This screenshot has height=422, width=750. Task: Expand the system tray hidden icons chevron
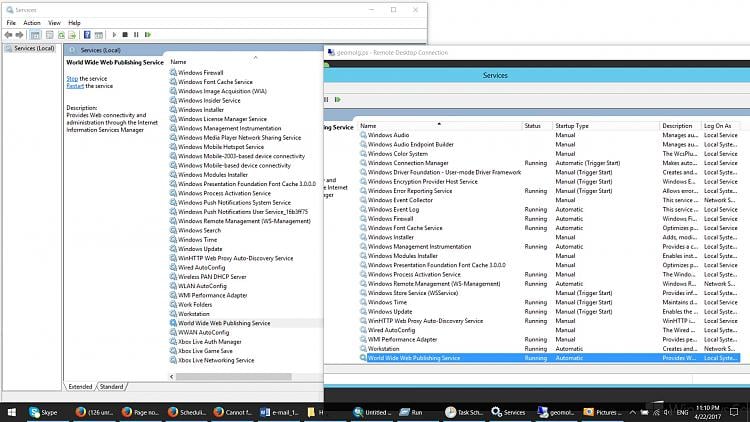click(x=632, y=412)
